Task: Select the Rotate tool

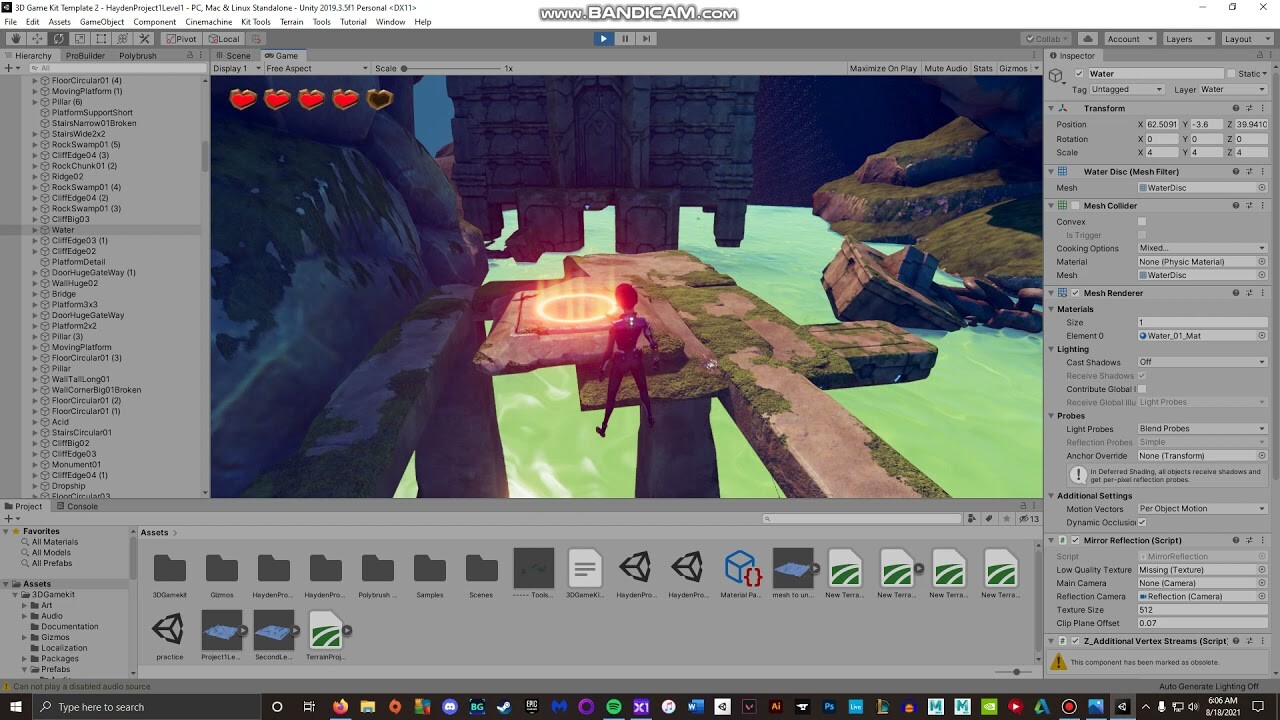Action: (x=58, y=38)
